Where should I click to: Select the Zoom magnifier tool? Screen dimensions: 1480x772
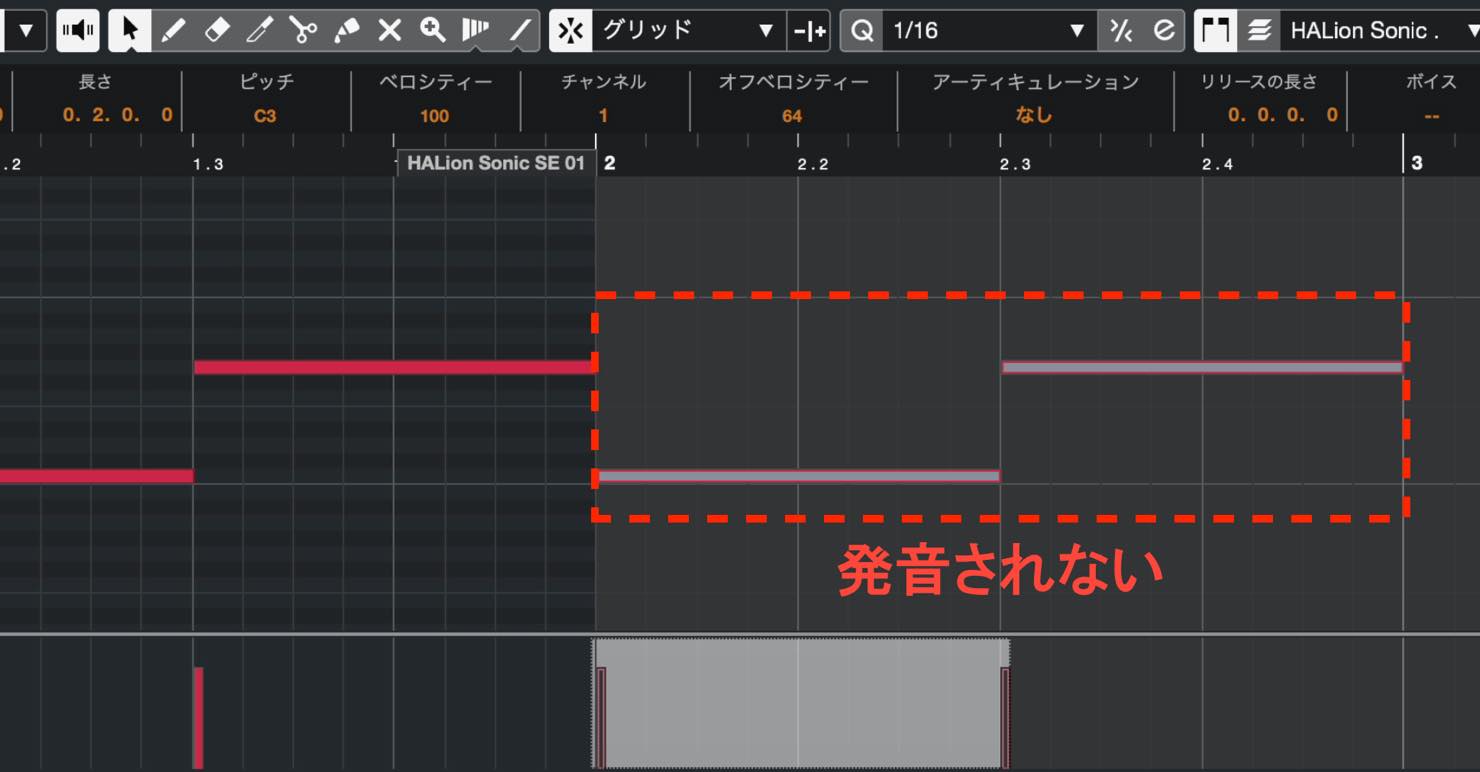432,31
